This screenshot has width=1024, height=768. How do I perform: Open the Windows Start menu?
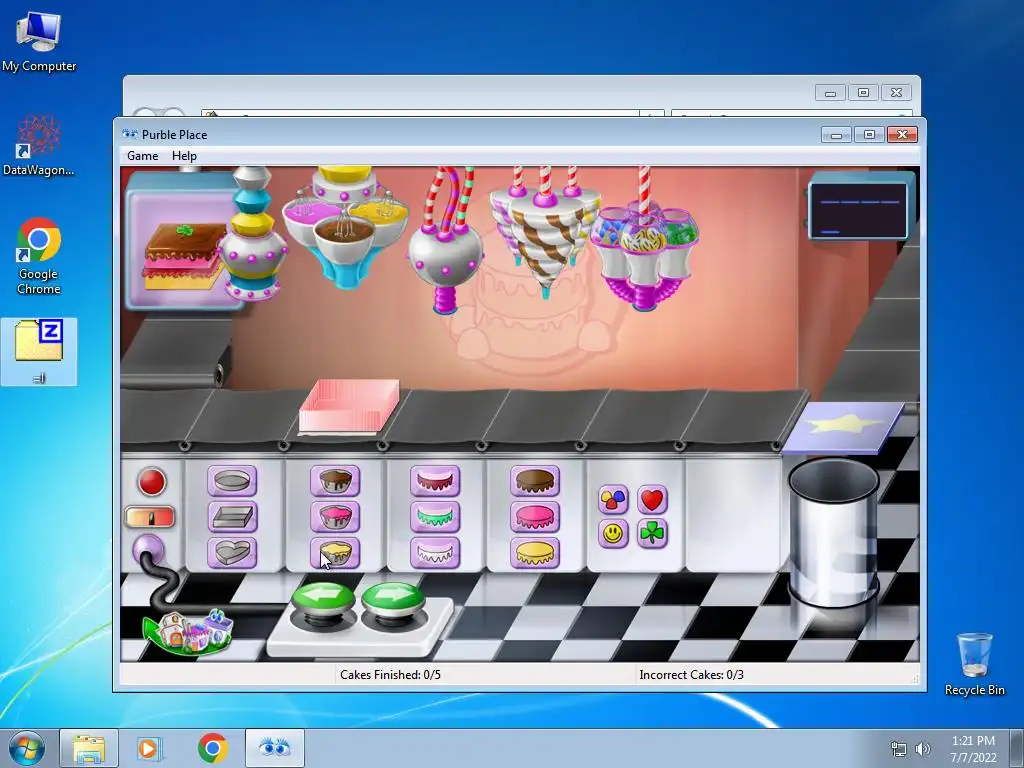click(27, 748)
